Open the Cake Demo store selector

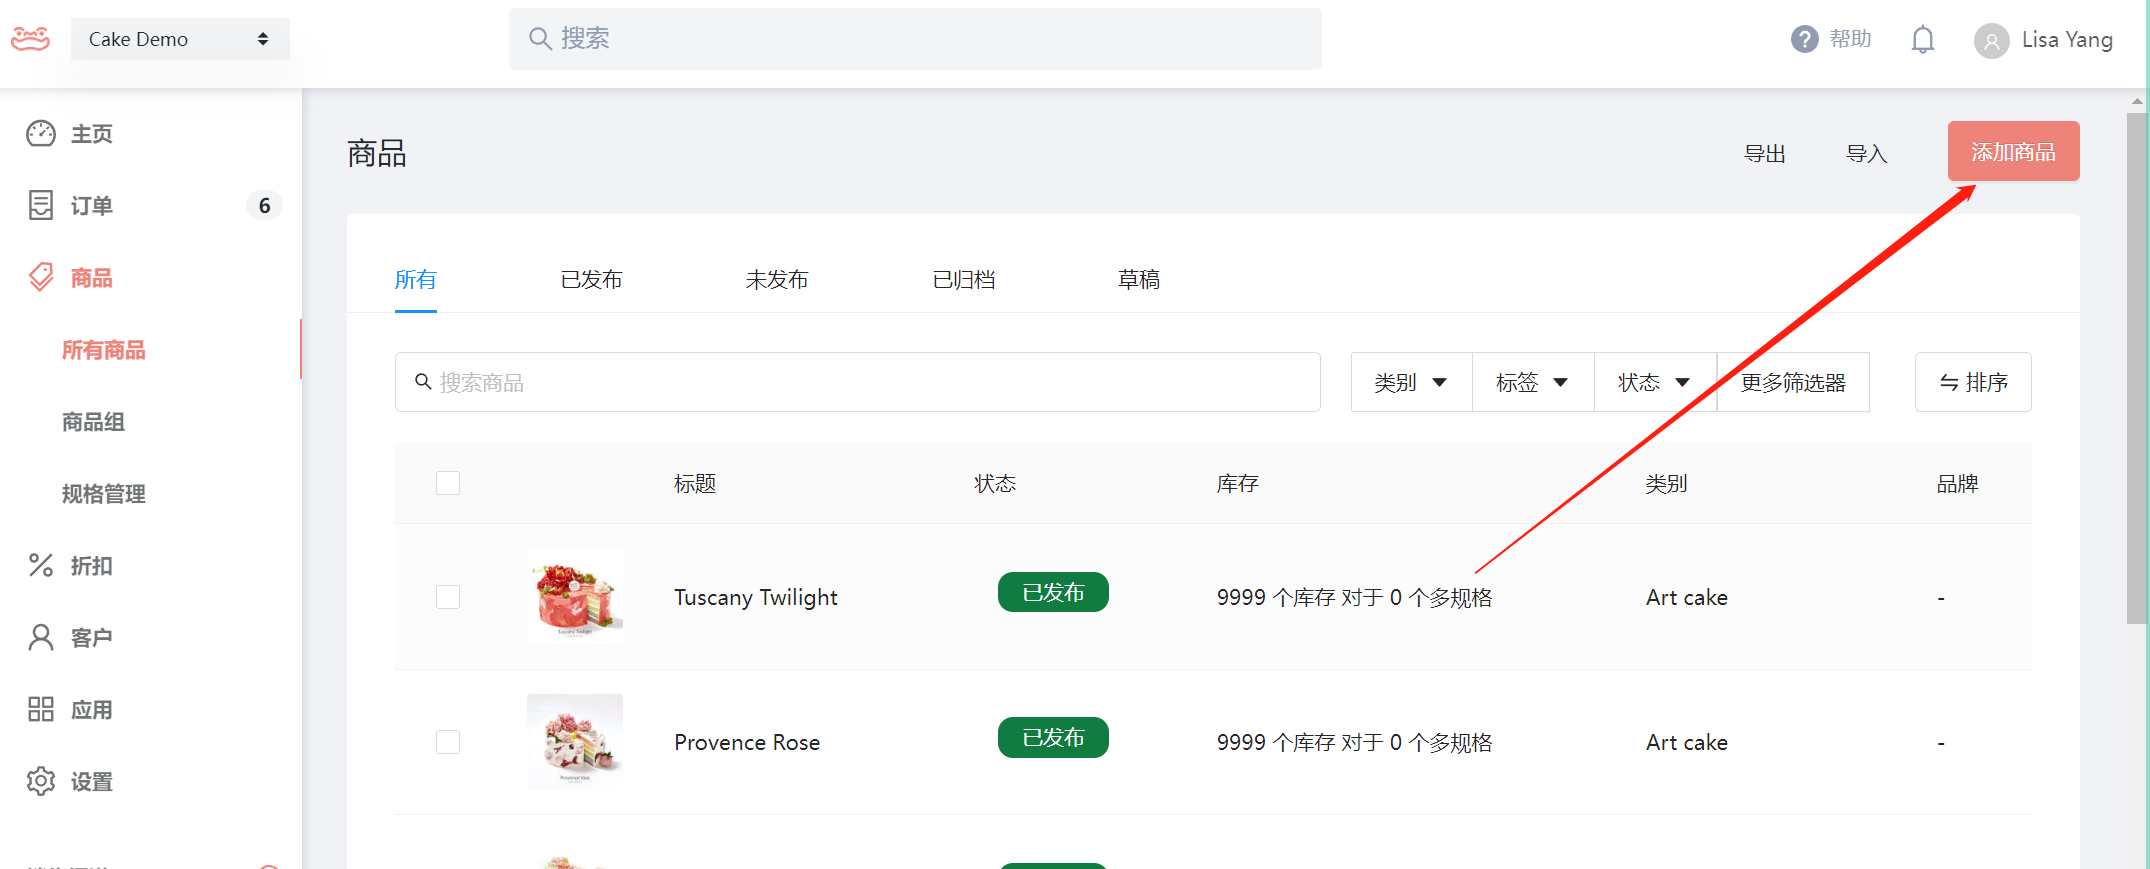(180, 39)
